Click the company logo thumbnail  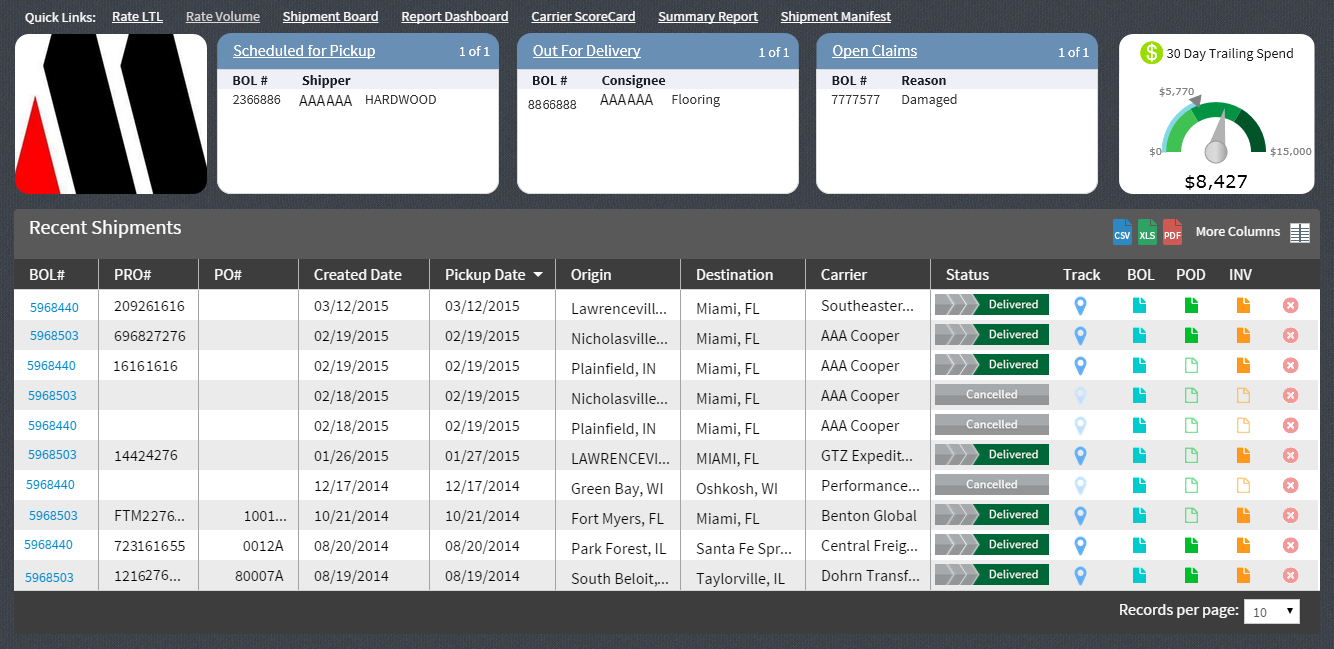tap(111, 114)
